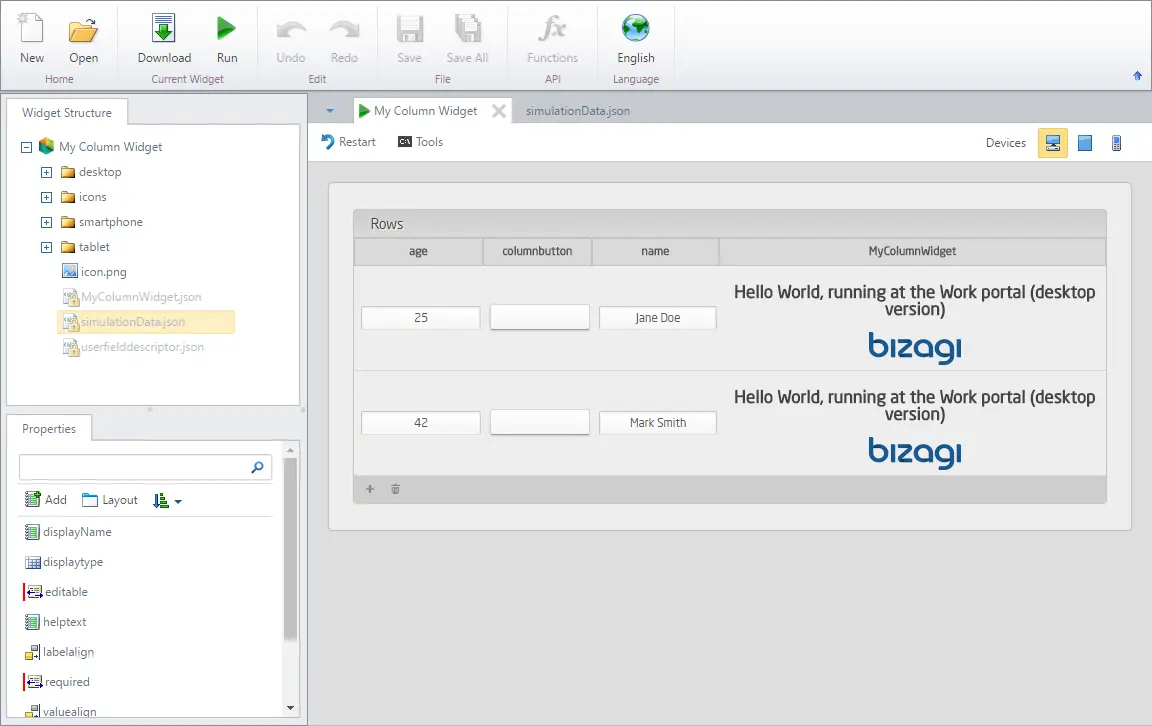Open the property sort order dropdown
Viewport: 1152px width, 726px height.
pos(167,500)
